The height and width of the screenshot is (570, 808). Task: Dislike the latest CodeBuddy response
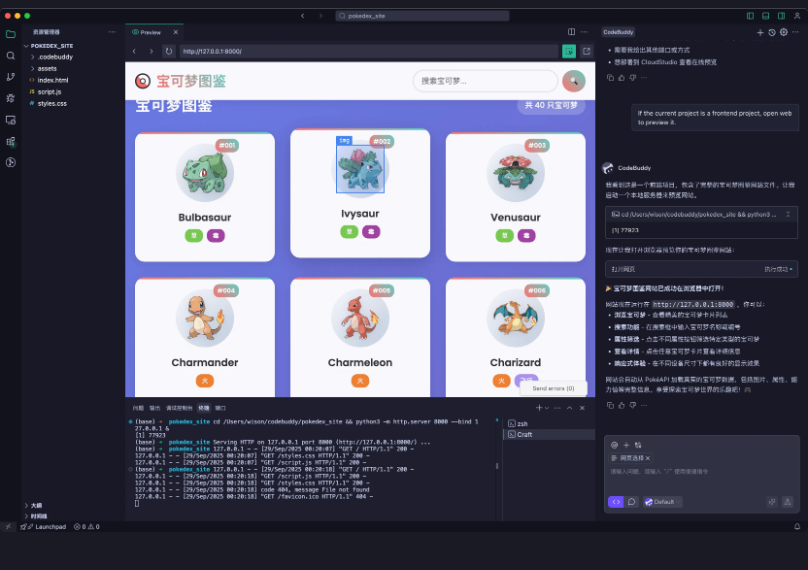[x=633, y=406]
